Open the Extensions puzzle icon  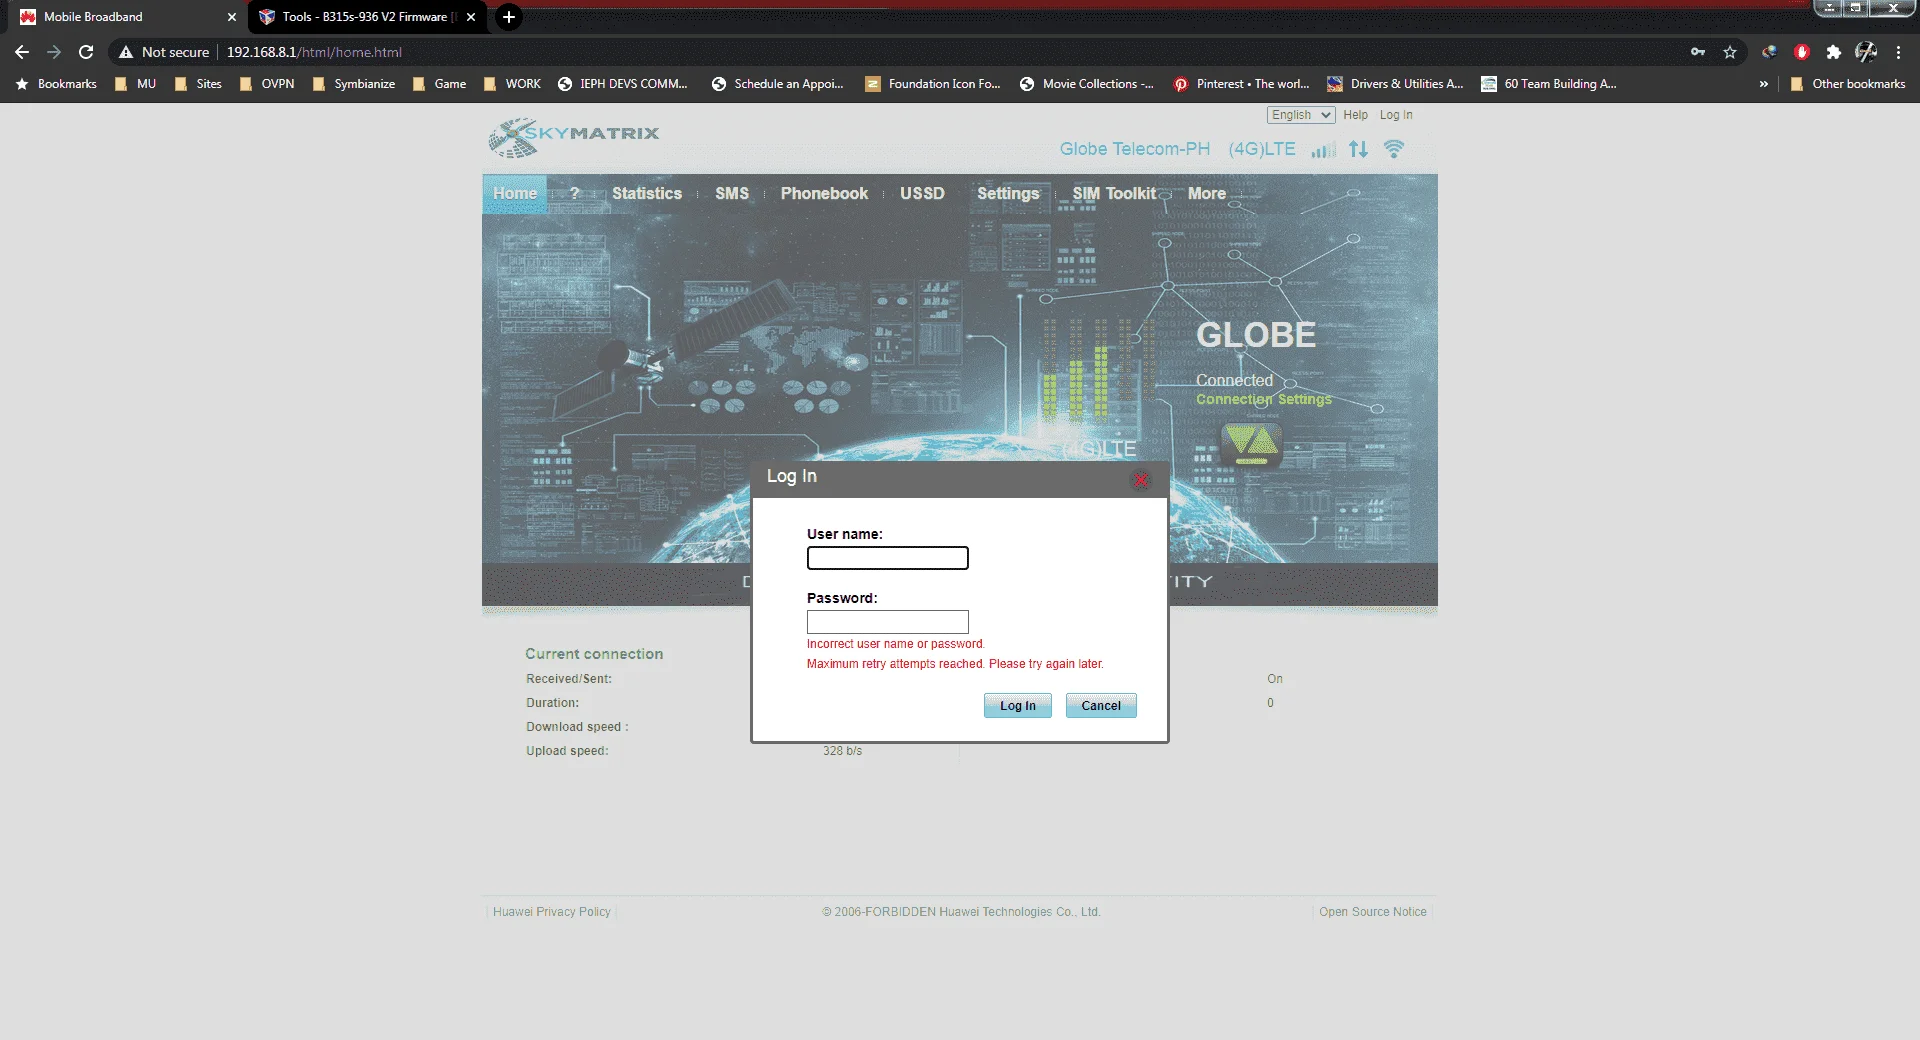[x=1834, y=52]
